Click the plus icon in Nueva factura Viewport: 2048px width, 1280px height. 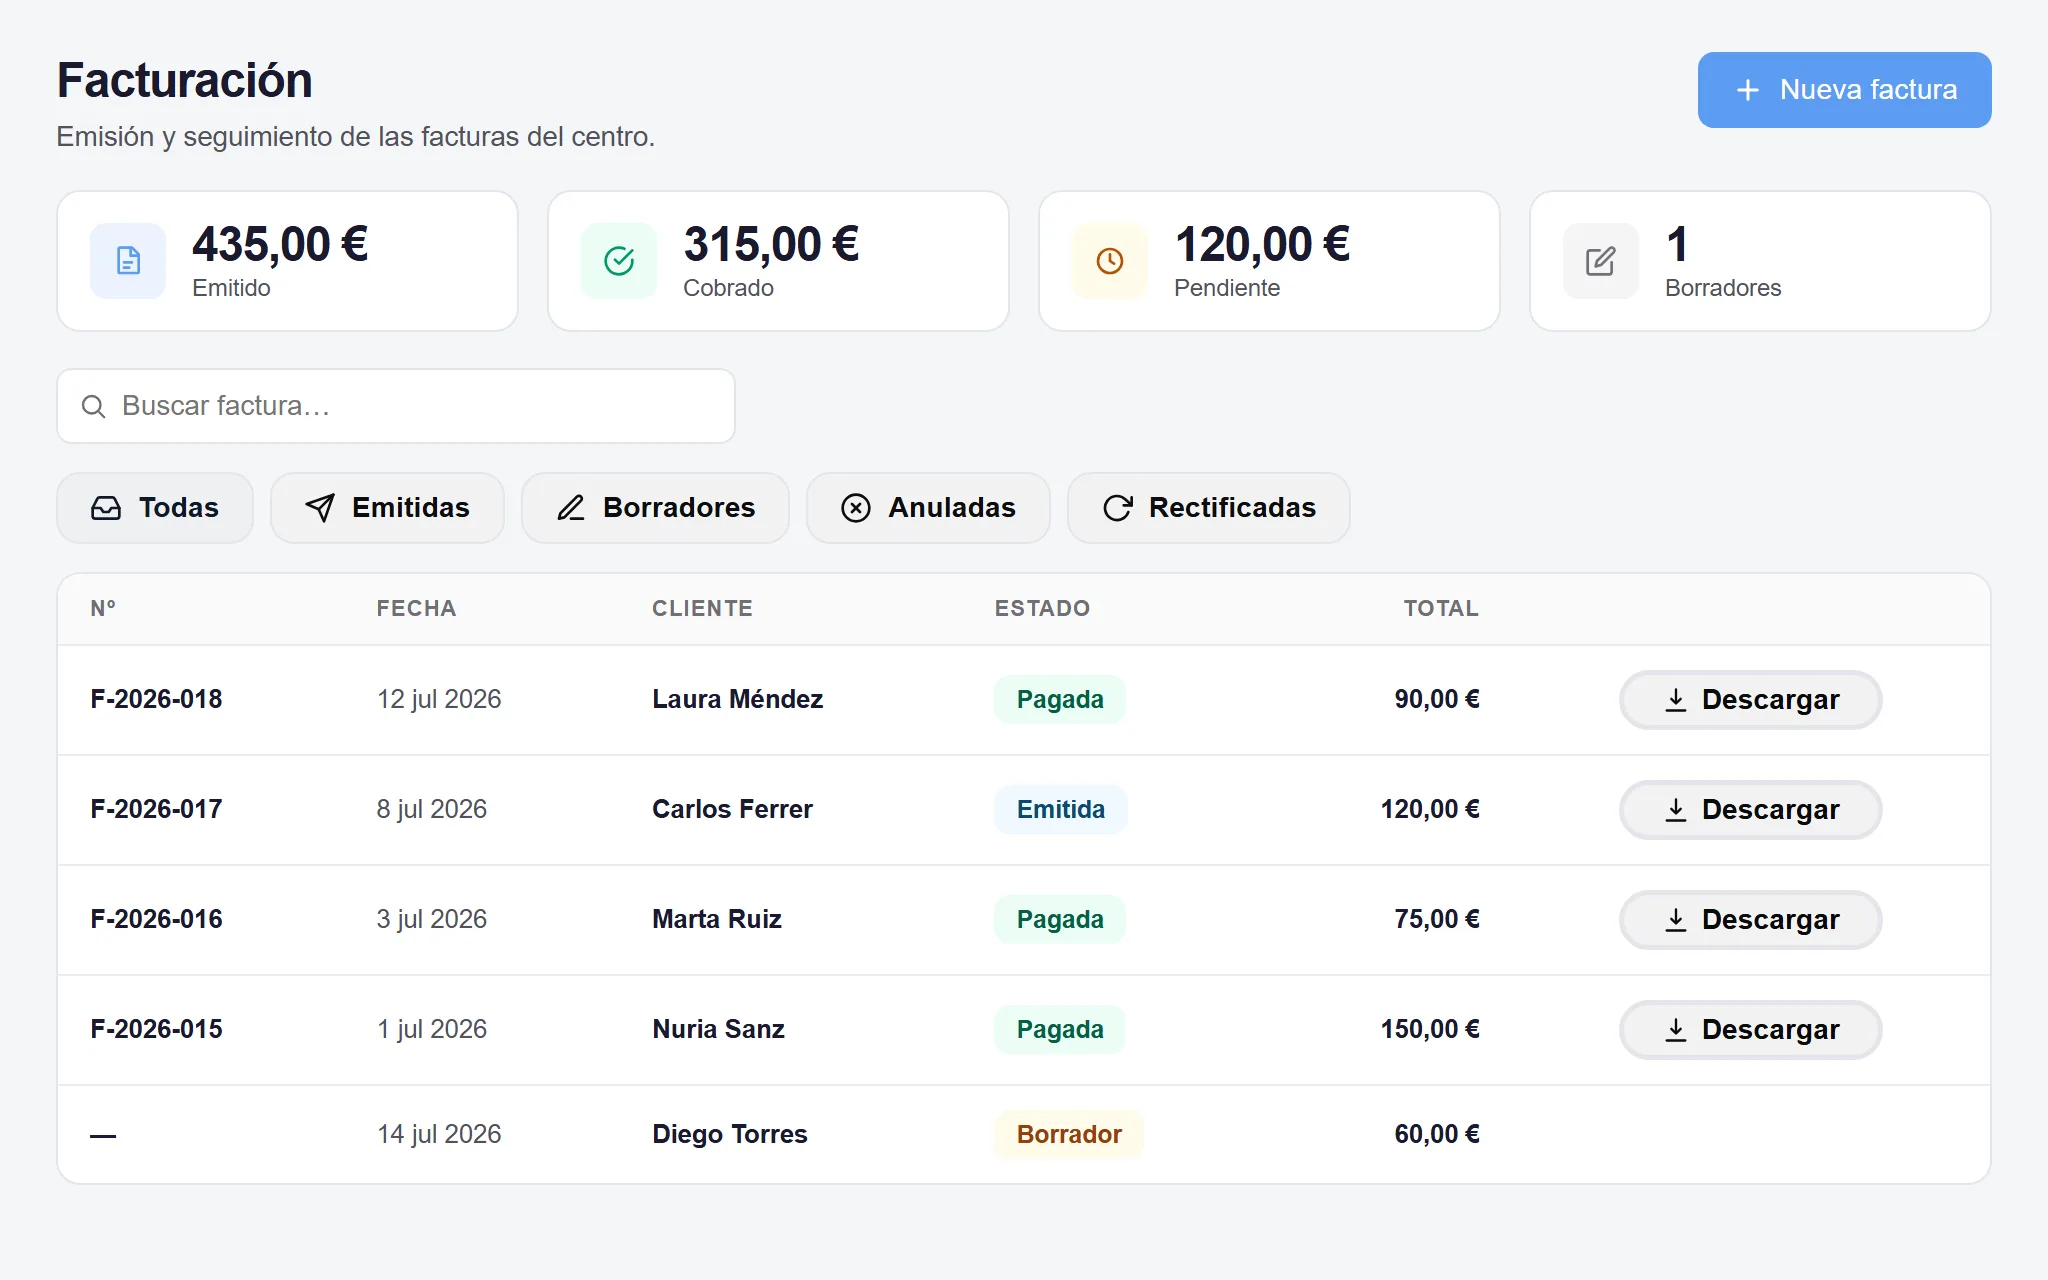[x=1748, y=90]
